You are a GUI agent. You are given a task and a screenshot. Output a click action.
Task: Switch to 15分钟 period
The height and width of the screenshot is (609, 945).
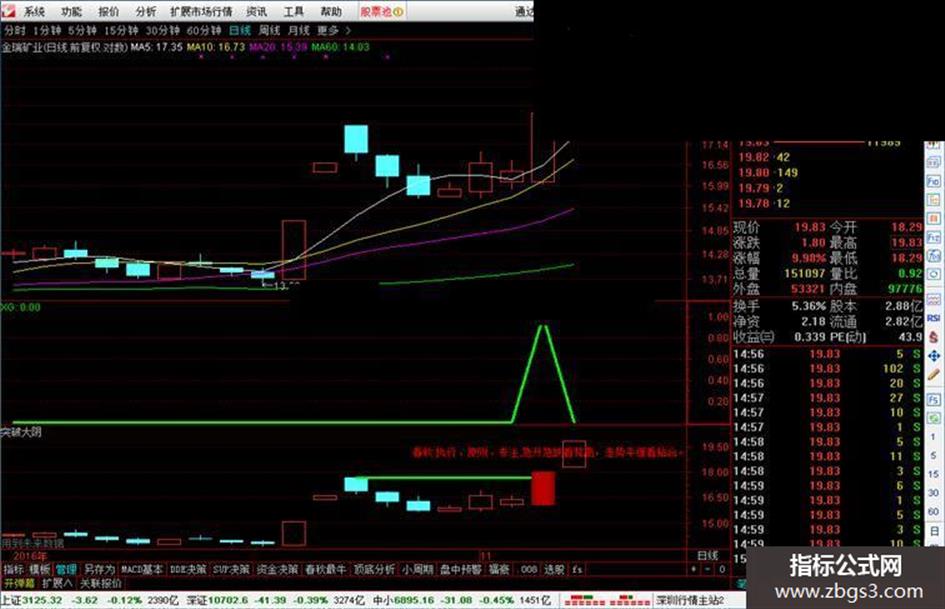click(121, 30)
